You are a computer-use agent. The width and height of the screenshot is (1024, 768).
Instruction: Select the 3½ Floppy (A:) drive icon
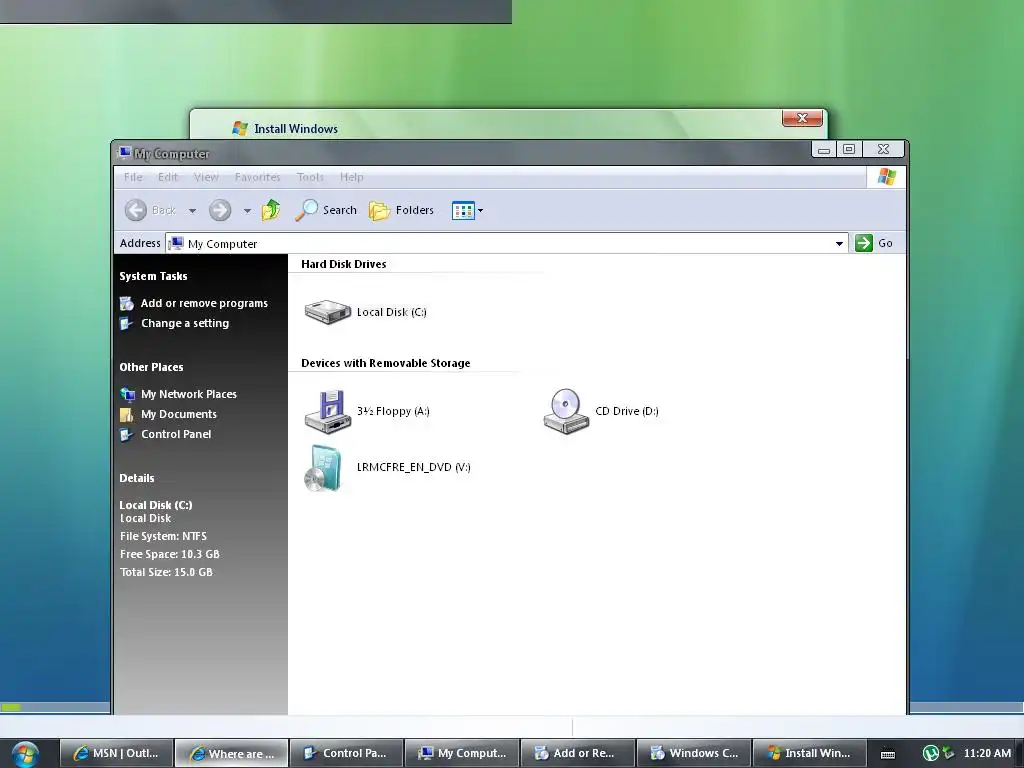(x=328, y=411)
